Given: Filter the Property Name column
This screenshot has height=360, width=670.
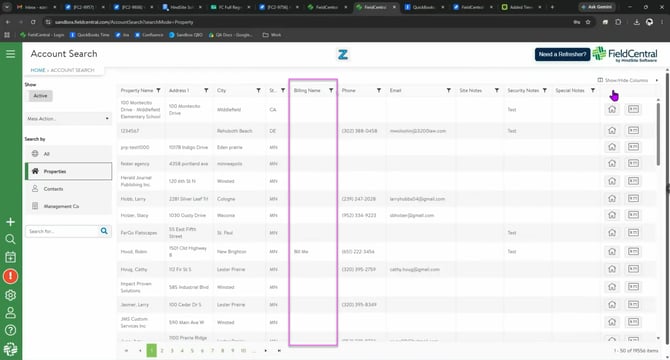Looking at the screenshot, I should click(159, 91).
